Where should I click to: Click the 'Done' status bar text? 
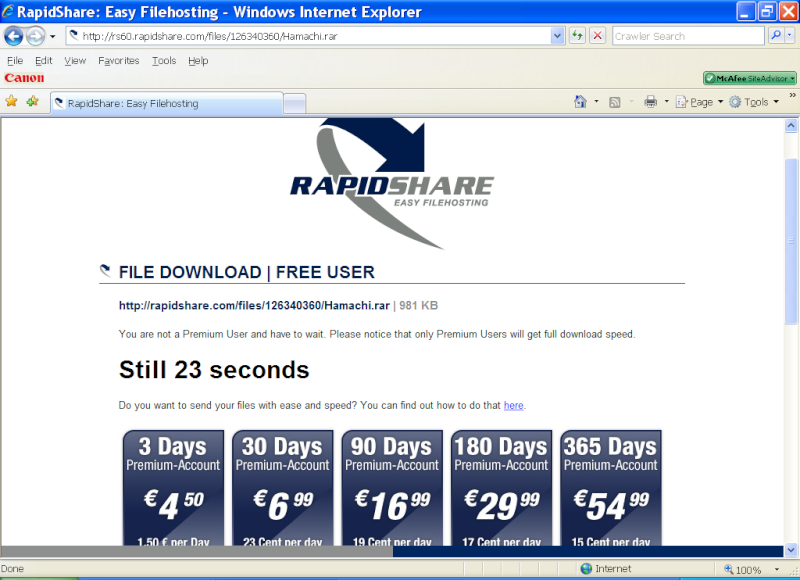tap(12, 569)
